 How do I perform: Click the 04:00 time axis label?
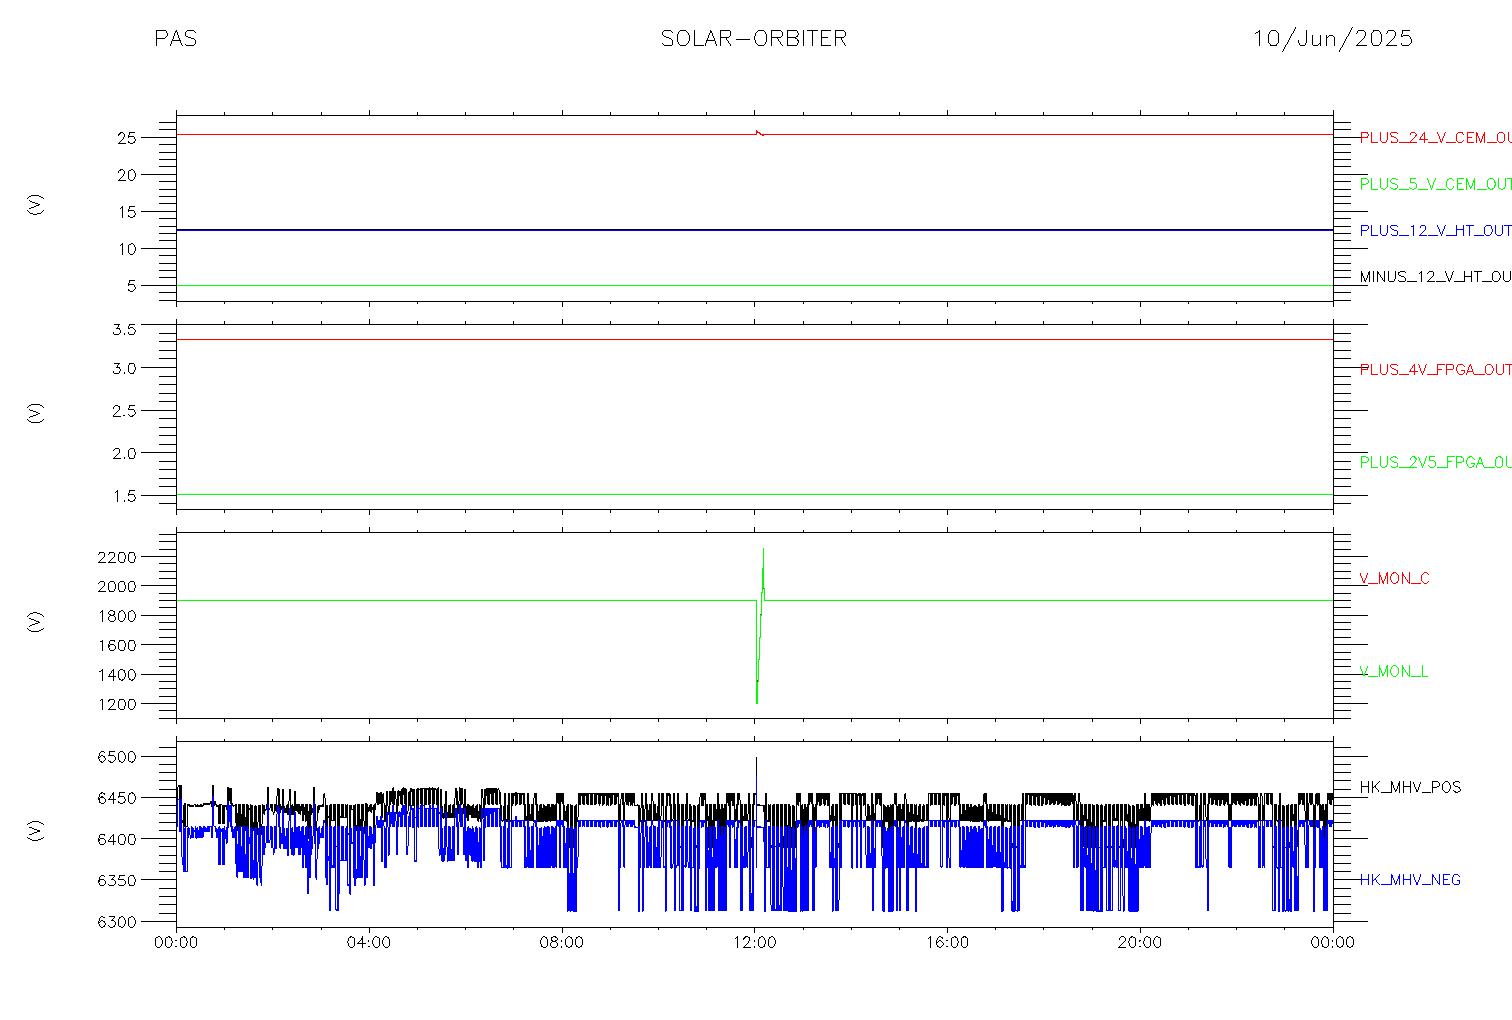coord(369,942)
